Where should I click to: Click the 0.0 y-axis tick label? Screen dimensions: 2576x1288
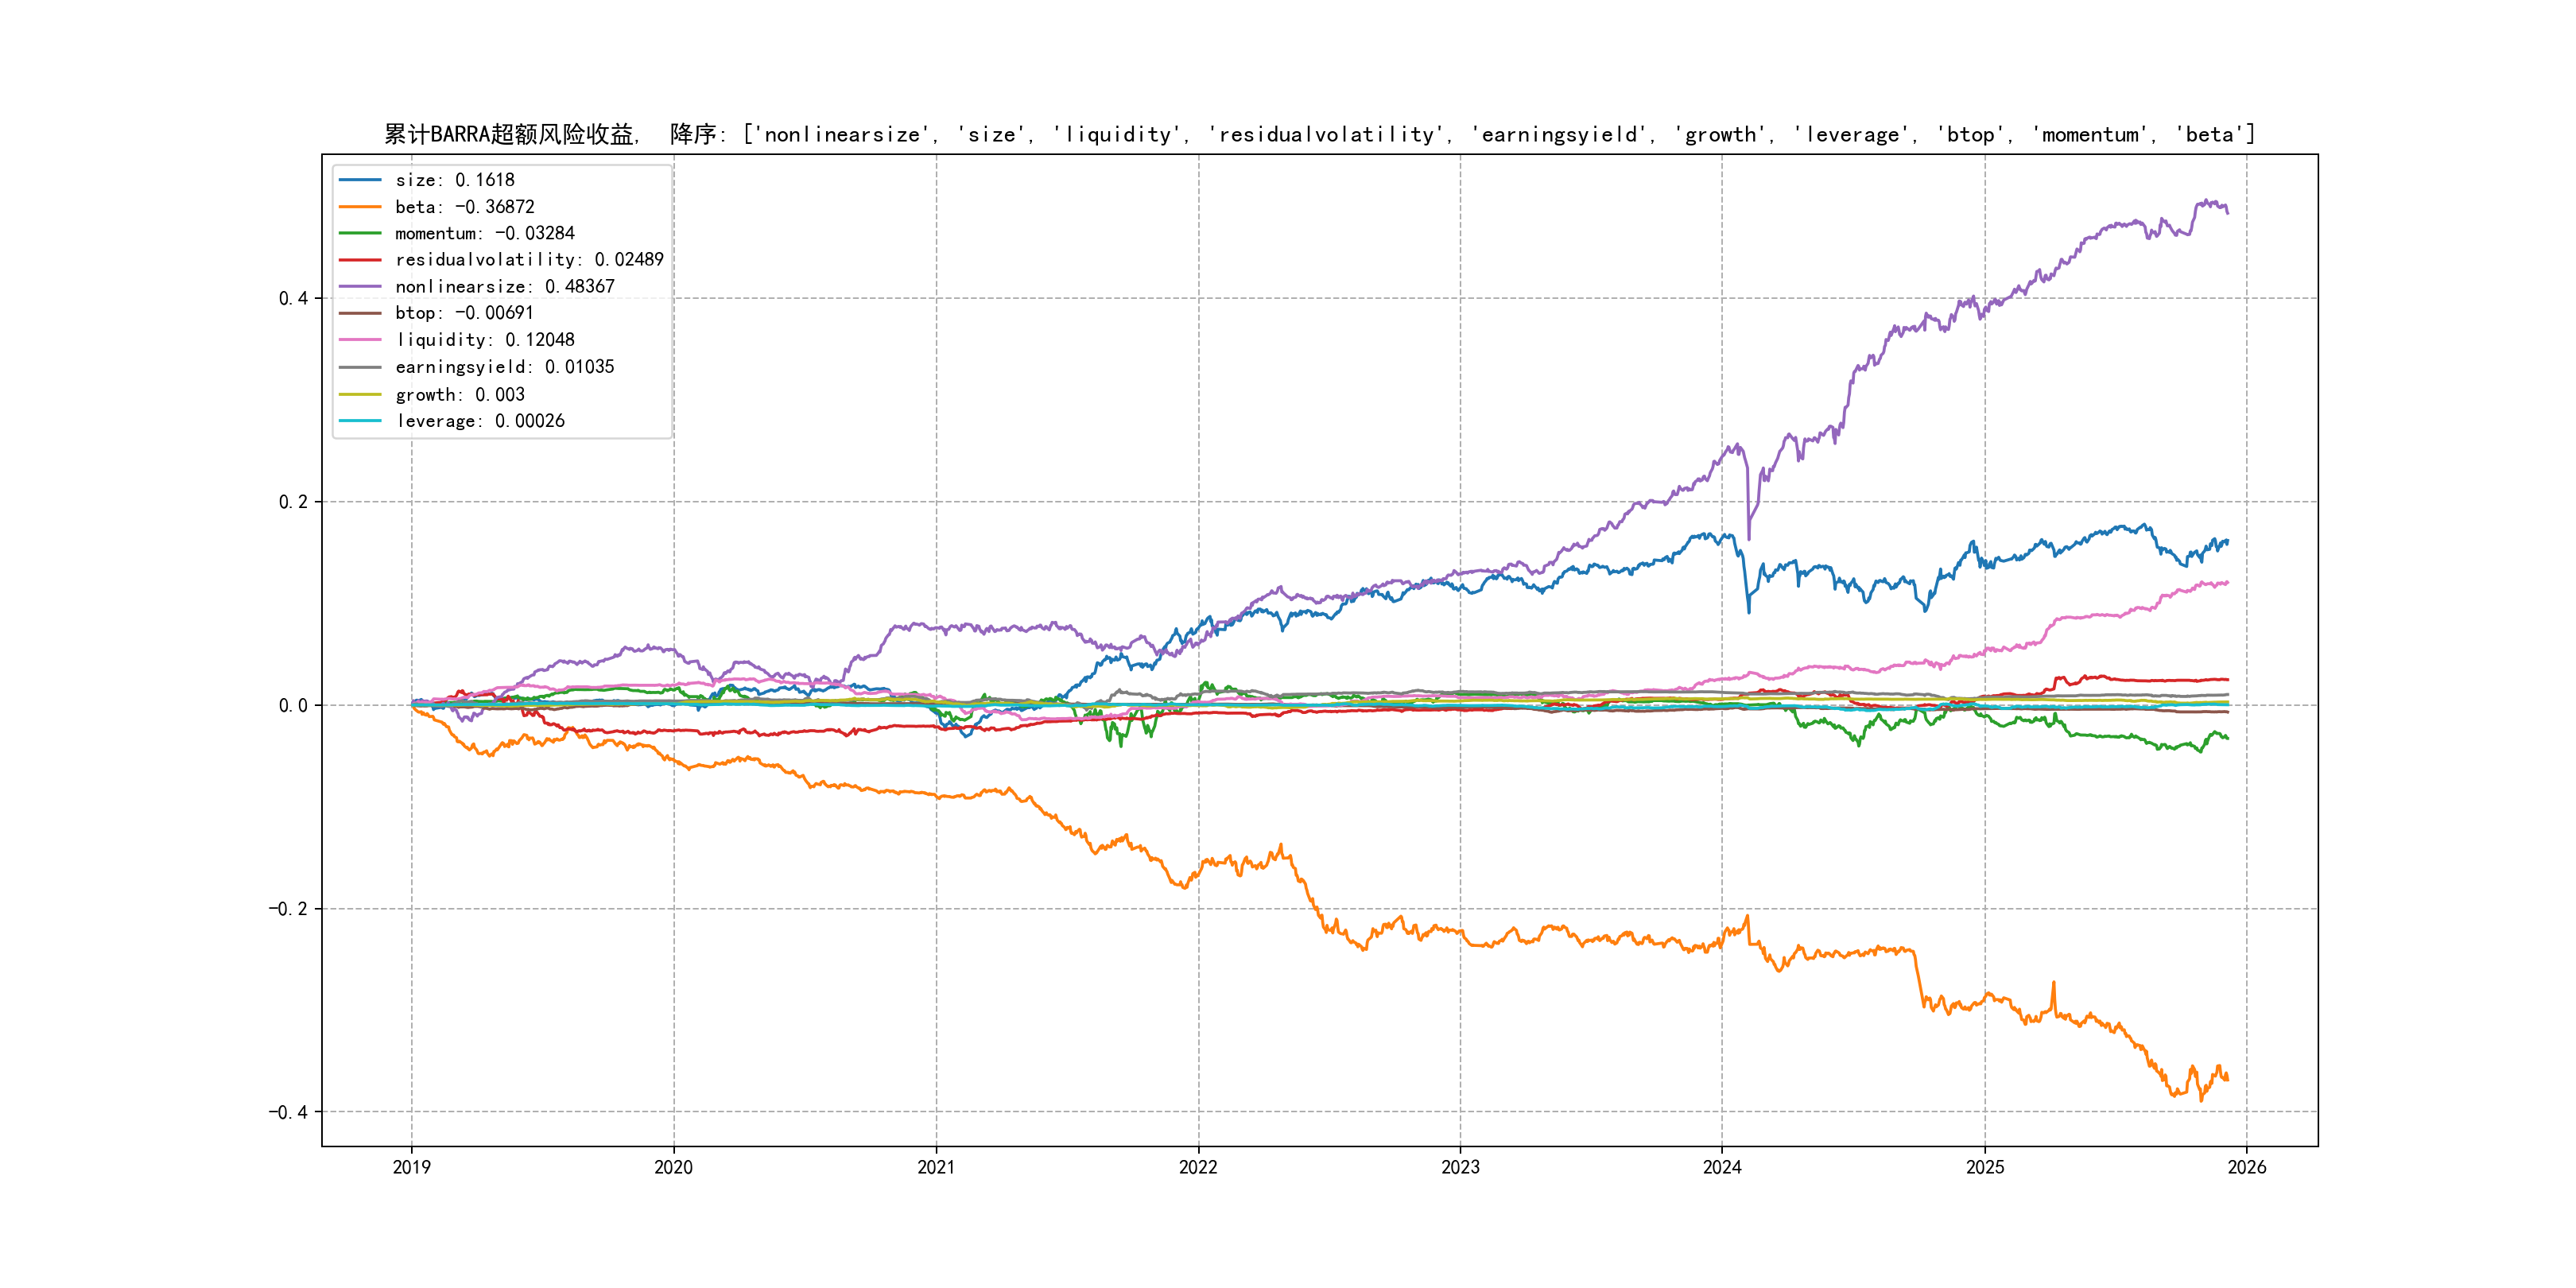point(293,705)
